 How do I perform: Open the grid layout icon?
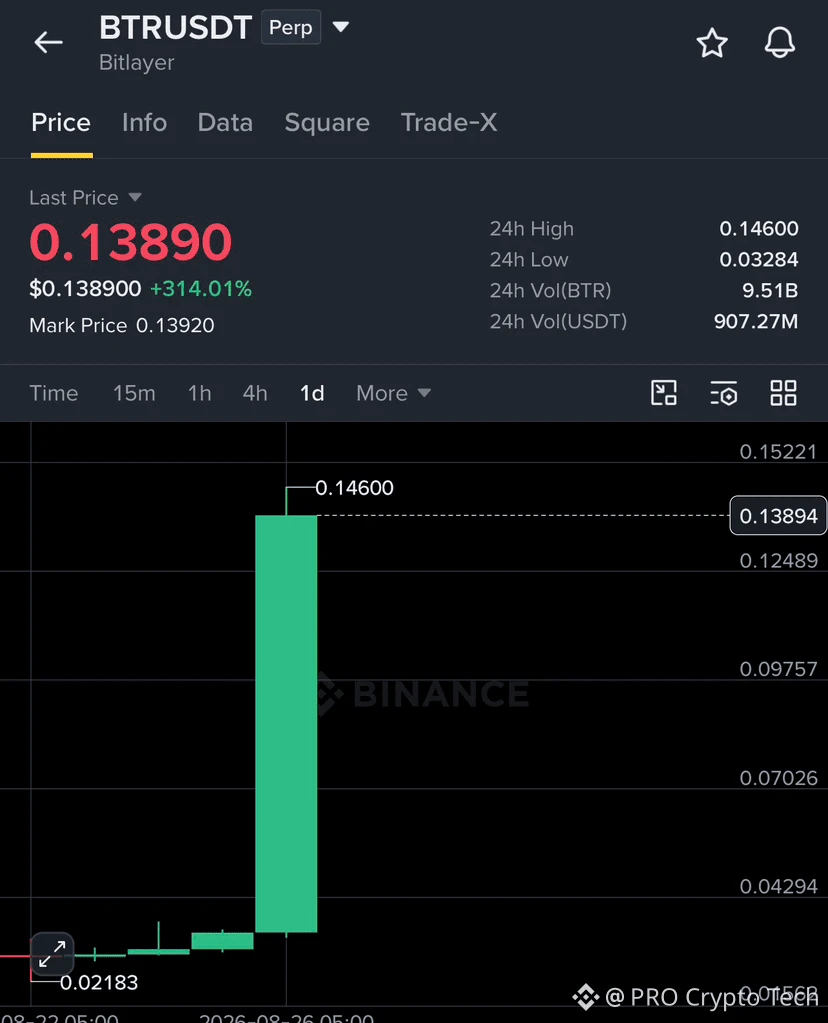[783, 393]
